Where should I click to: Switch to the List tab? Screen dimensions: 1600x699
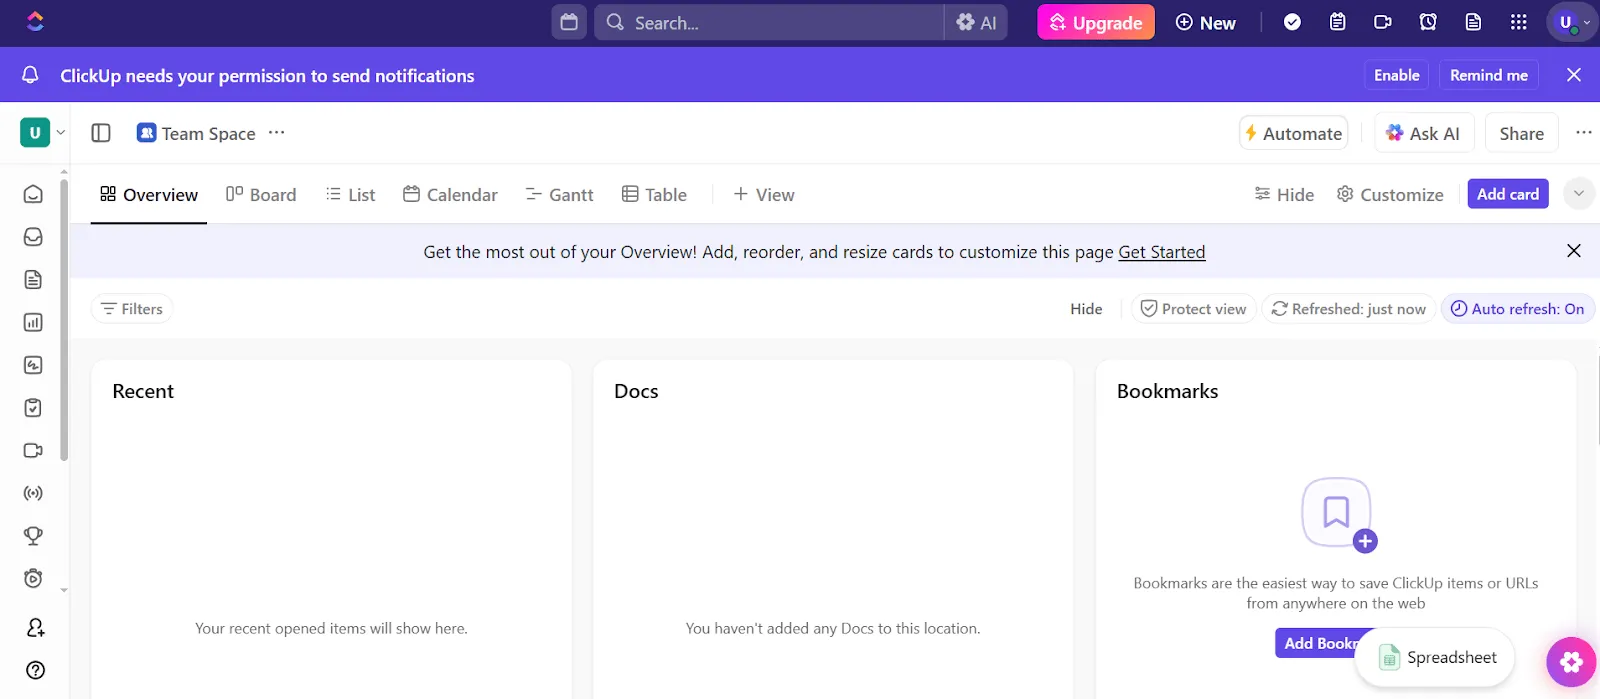[x=350, y=194]
